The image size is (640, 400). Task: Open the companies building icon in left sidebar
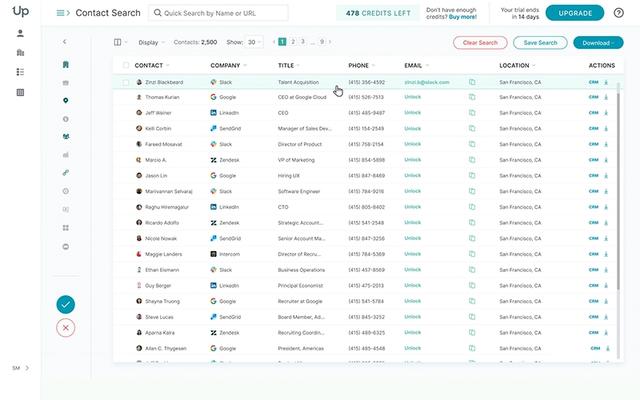(x=20, y=53)
